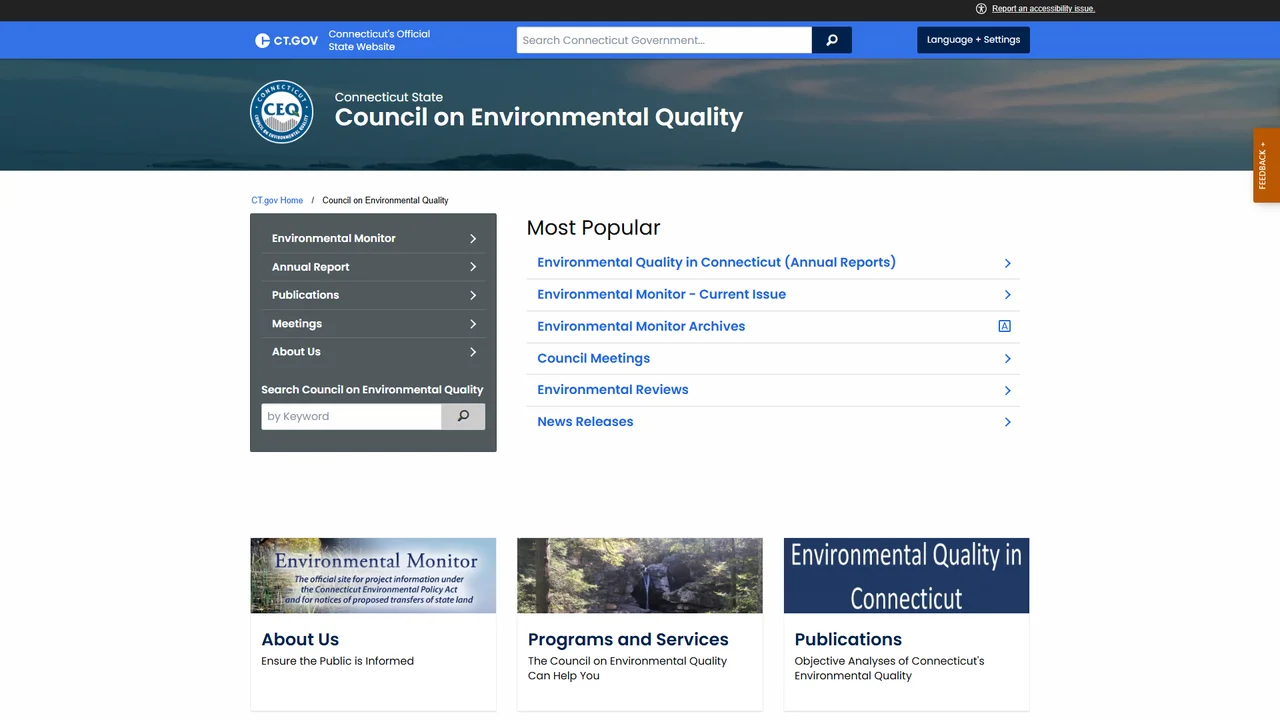The height and width of the screenshot is (720, 1280).
Task: Focus the by Keyword search field
Action: tap(351, 416)
